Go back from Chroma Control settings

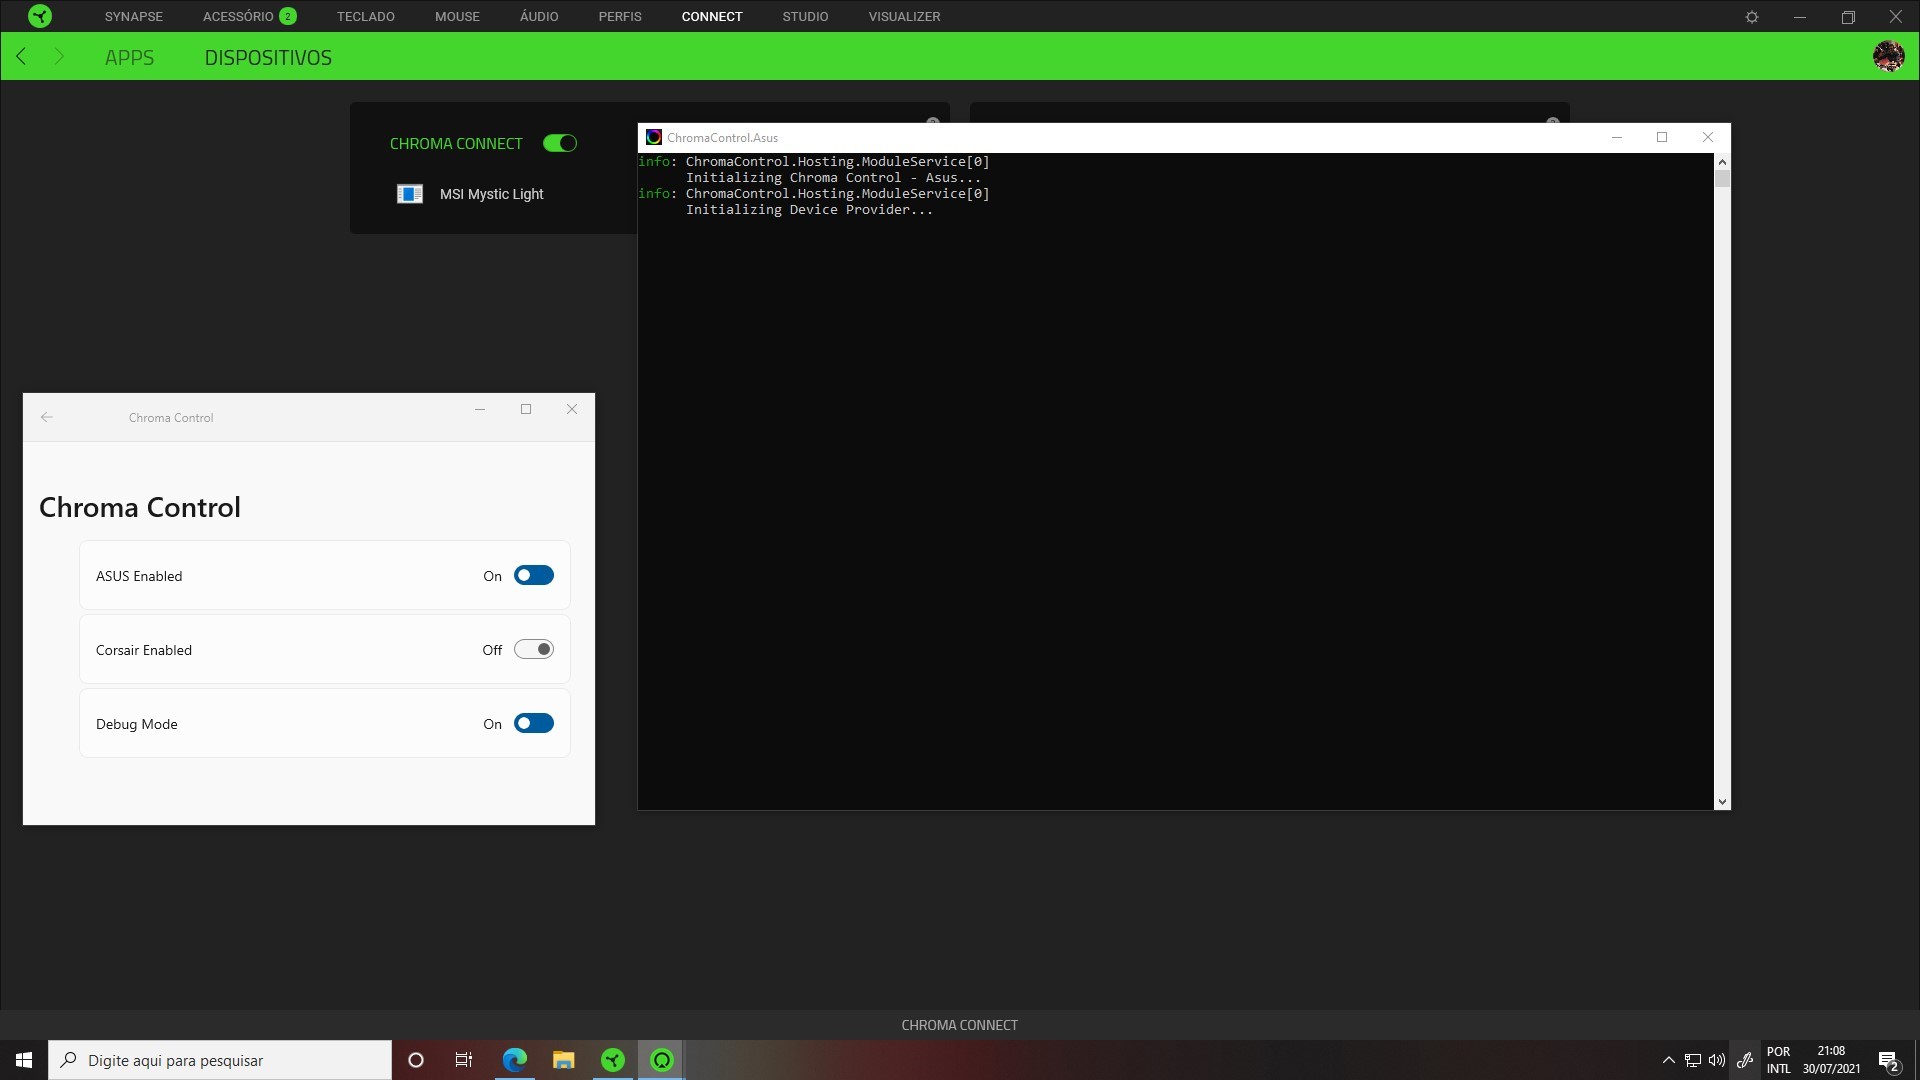pyautogui.click(x=47, y=417)
